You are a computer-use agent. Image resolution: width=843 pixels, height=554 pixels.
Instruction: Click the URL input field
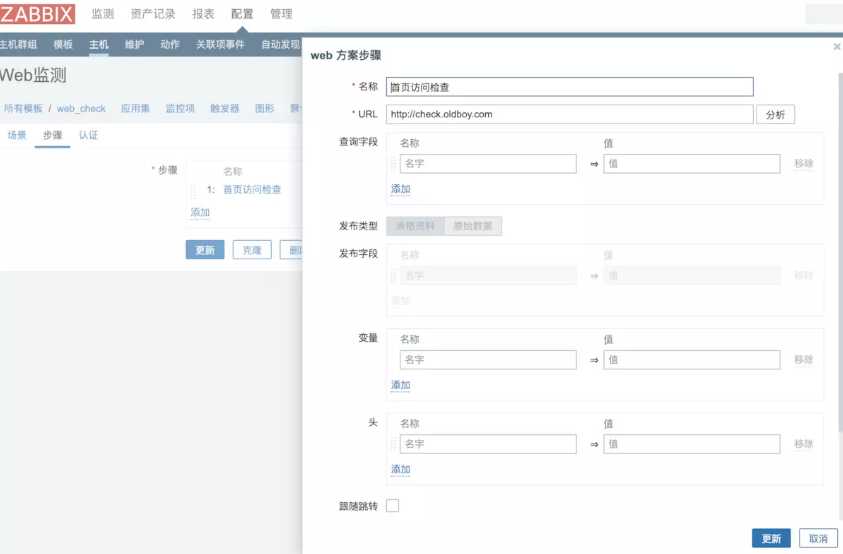pyautogui.click(x=570, y=114)
